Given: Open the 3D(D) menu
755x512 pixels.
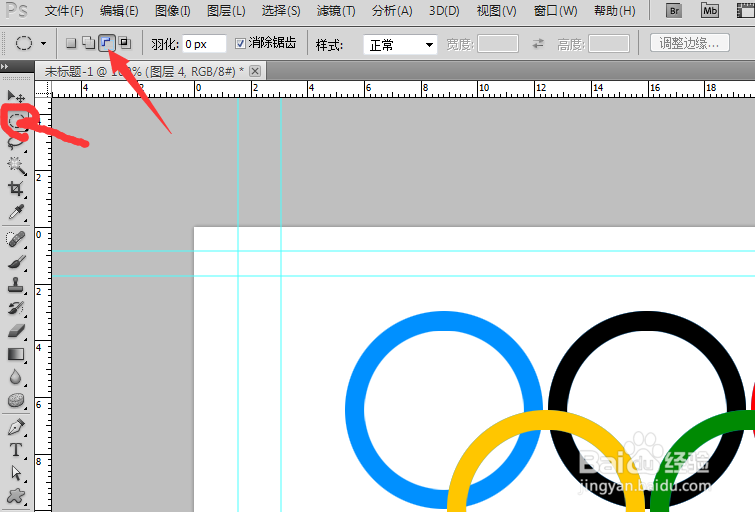Looking at the screenshot, I should point(444,11).
